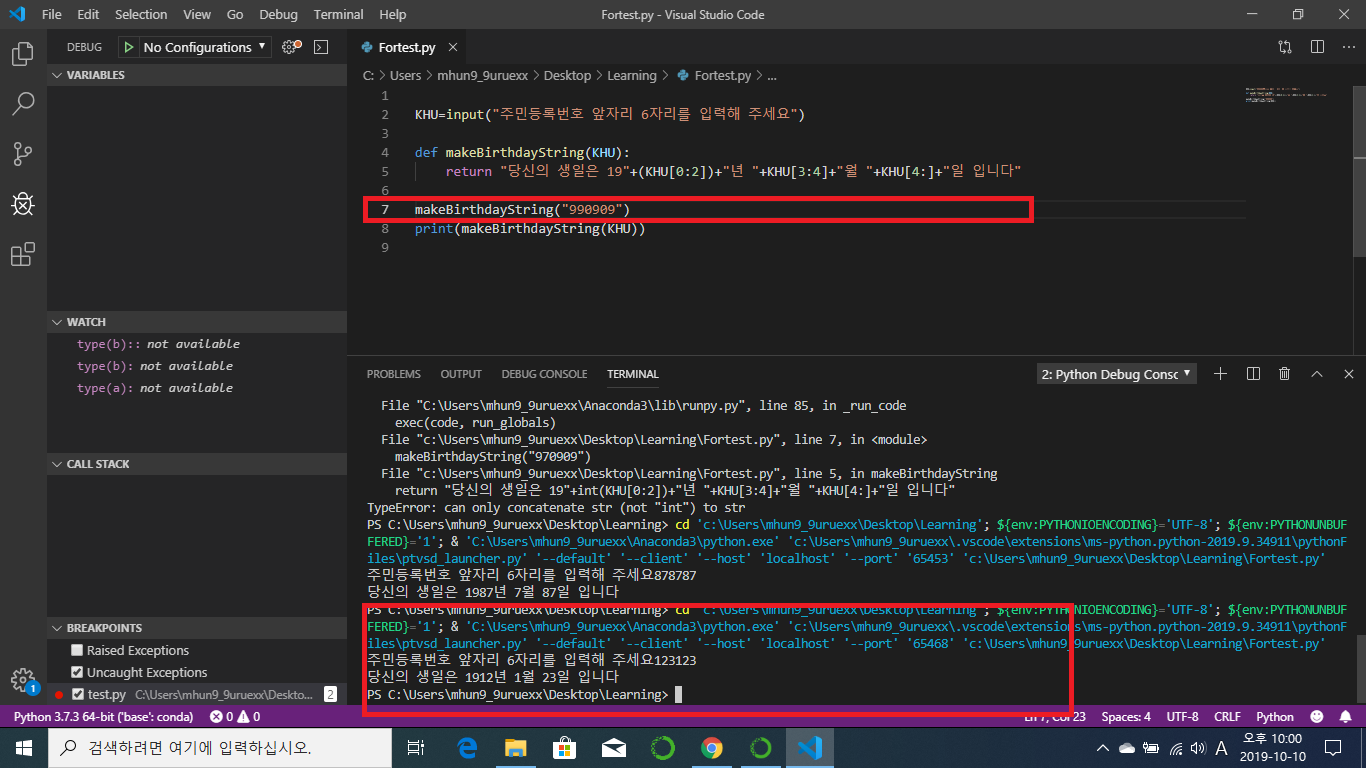Open the Terminal menu
The image size is (1366, 768).
point(338,14)
